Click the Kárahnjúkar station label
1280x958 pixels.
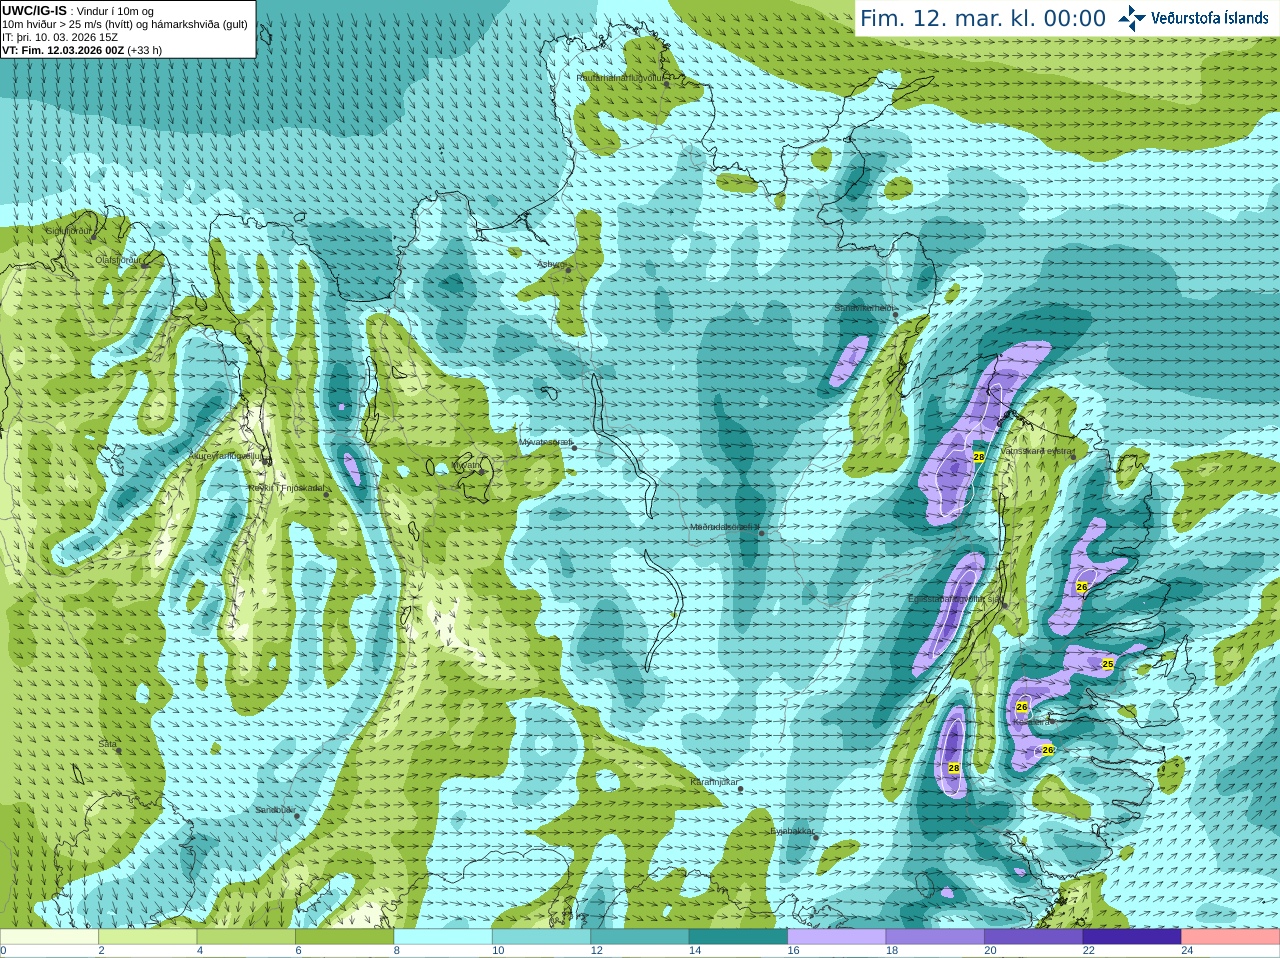pyautogui.click(x=715, y=782)
